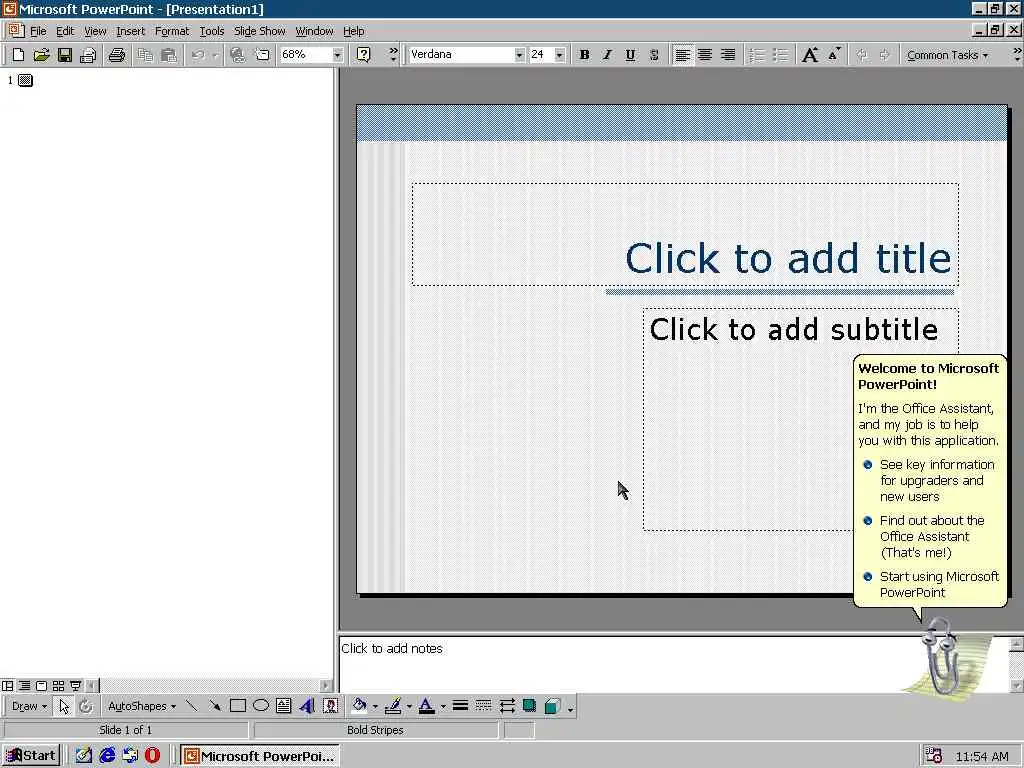Image resolution: width=1024 pixels, height=768 pixels.
Task: Open the Slide Show menu
Action: (259, 31)
